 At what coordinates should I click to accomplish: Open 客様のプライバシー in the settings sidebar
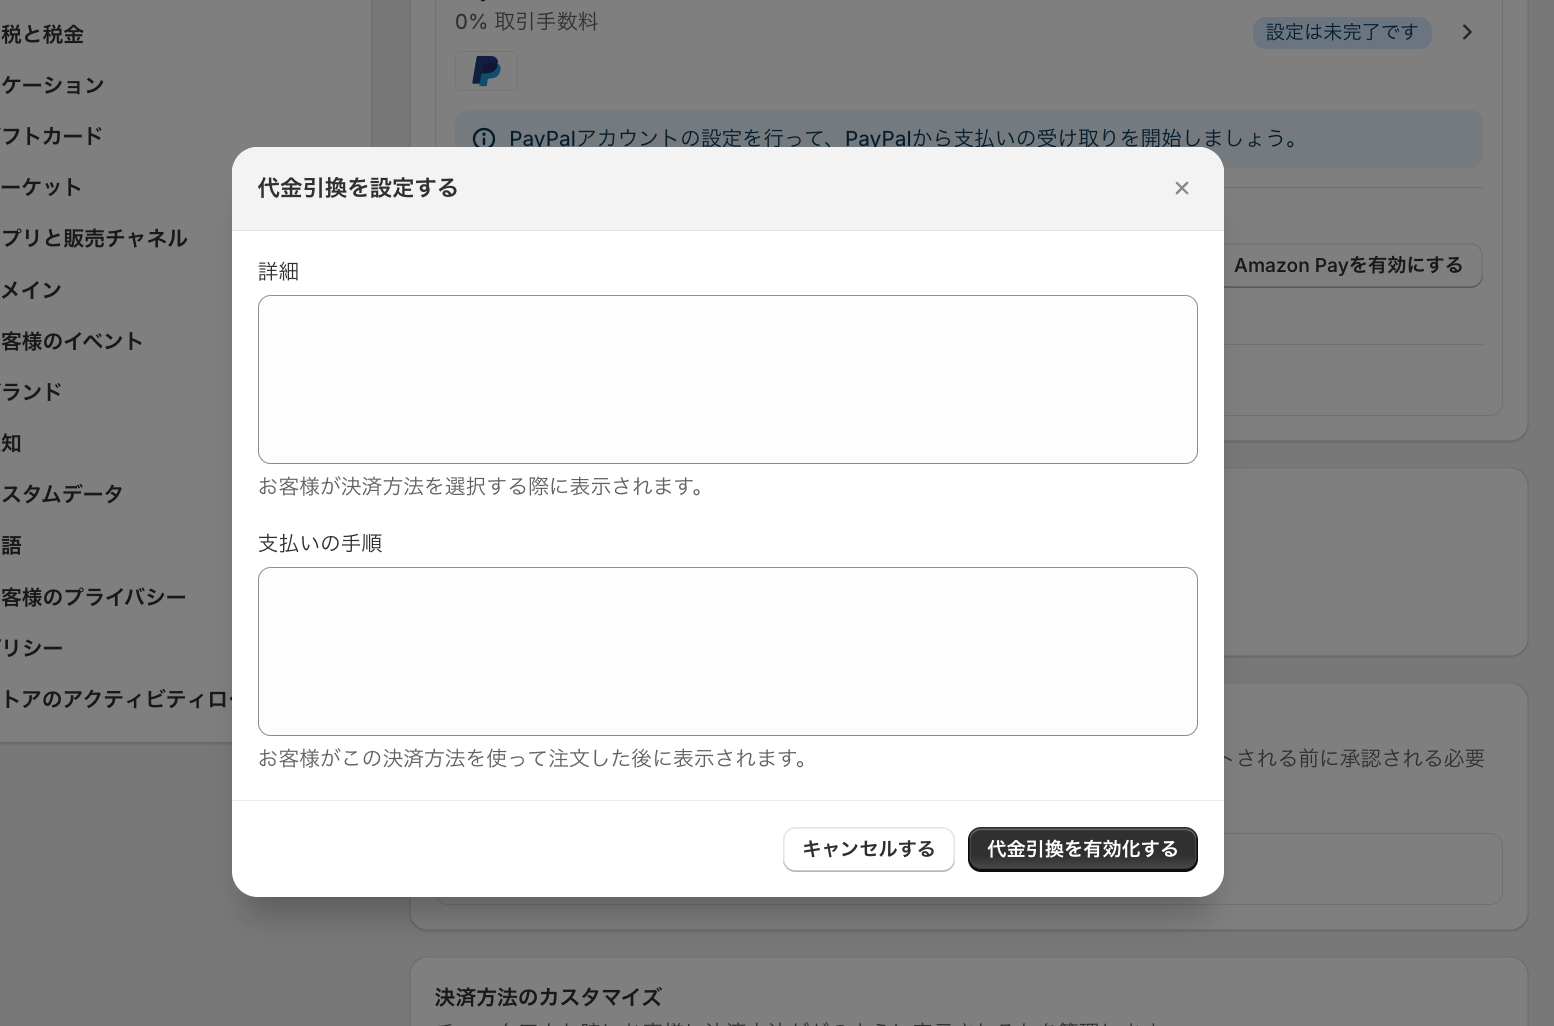[x=94, y=597]
